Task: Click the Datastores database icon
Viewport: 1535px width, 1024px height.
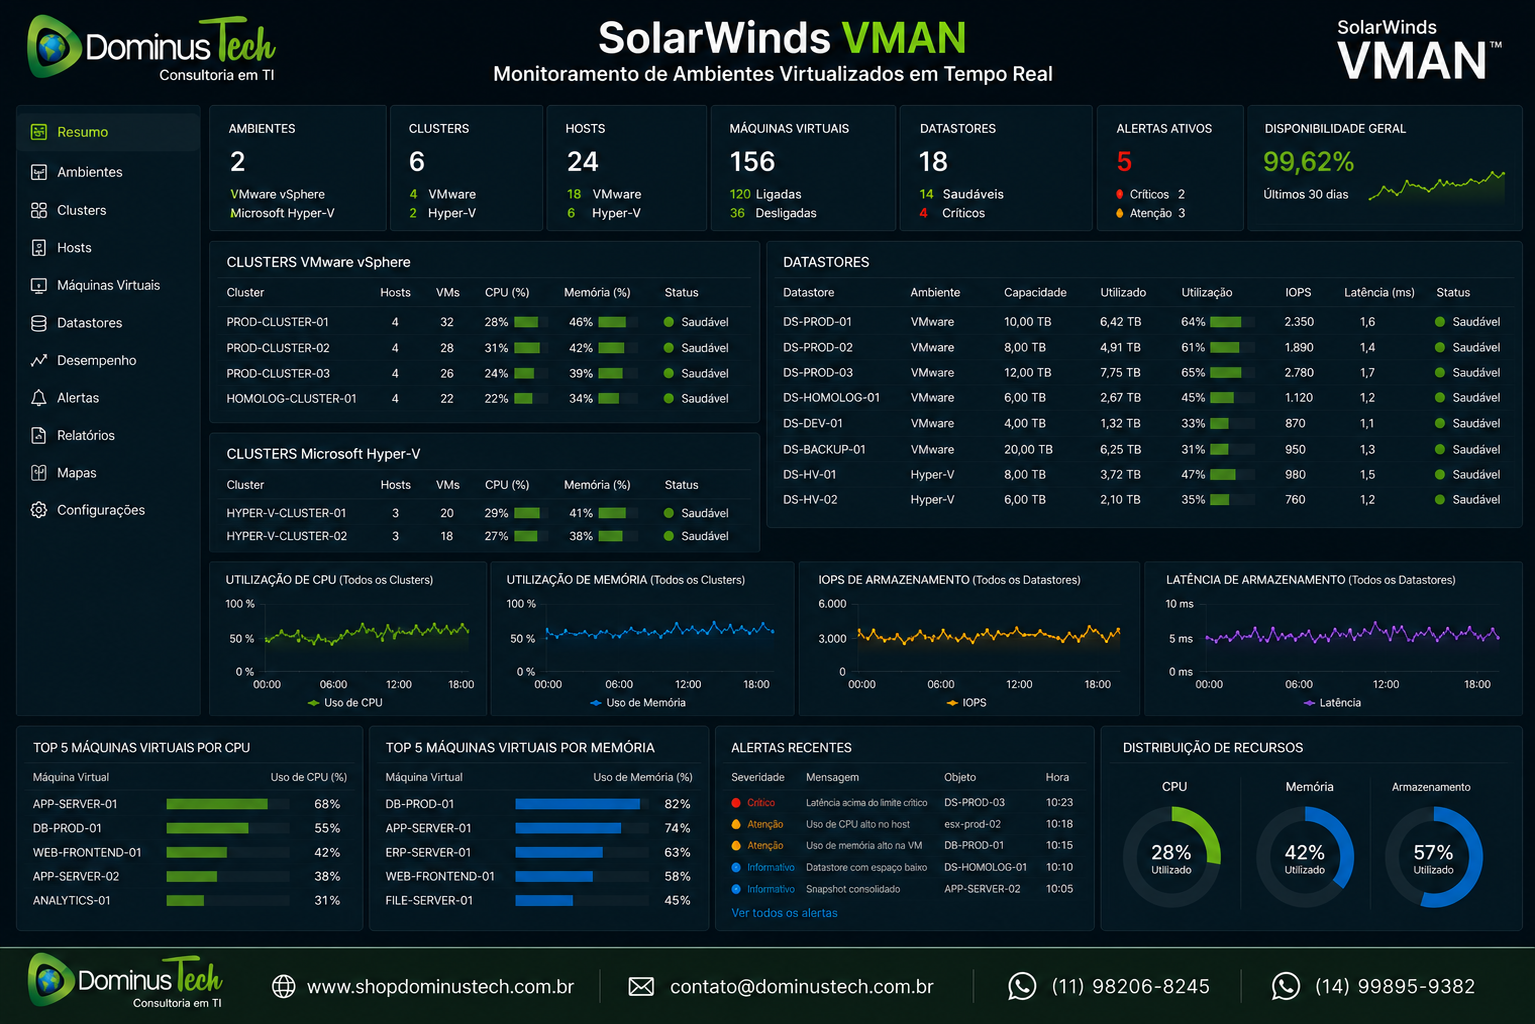Action: point(39,323)
